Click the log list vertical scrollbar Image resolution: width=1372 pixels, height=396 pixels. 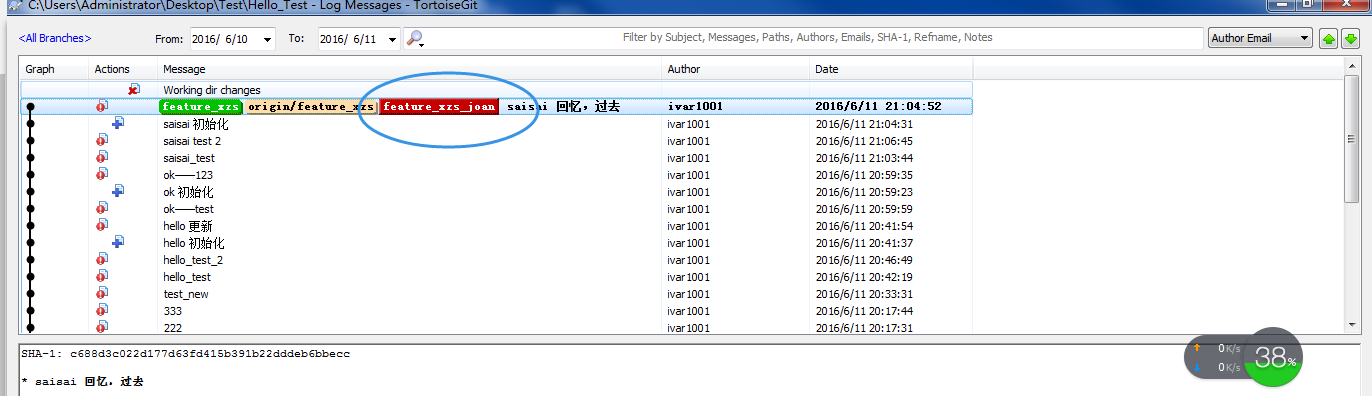1353,195
